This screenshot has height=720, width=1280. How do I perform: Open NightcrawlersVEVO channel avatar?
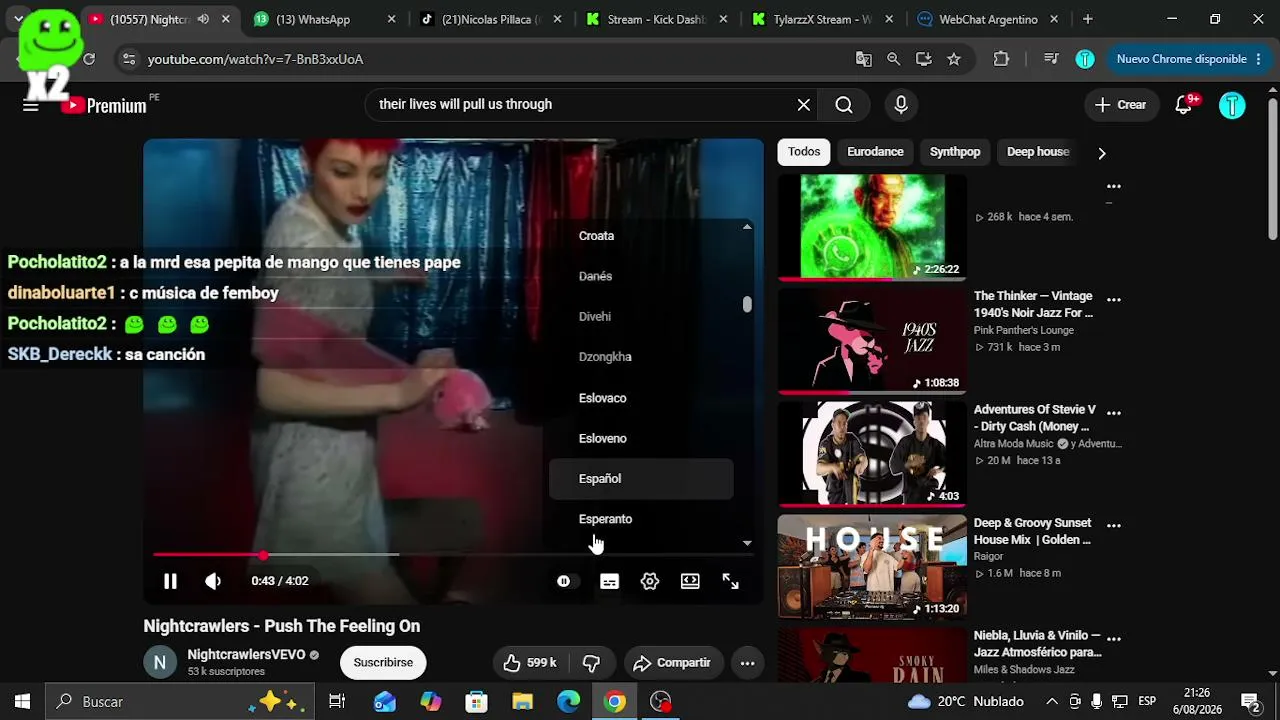point(160,662)
